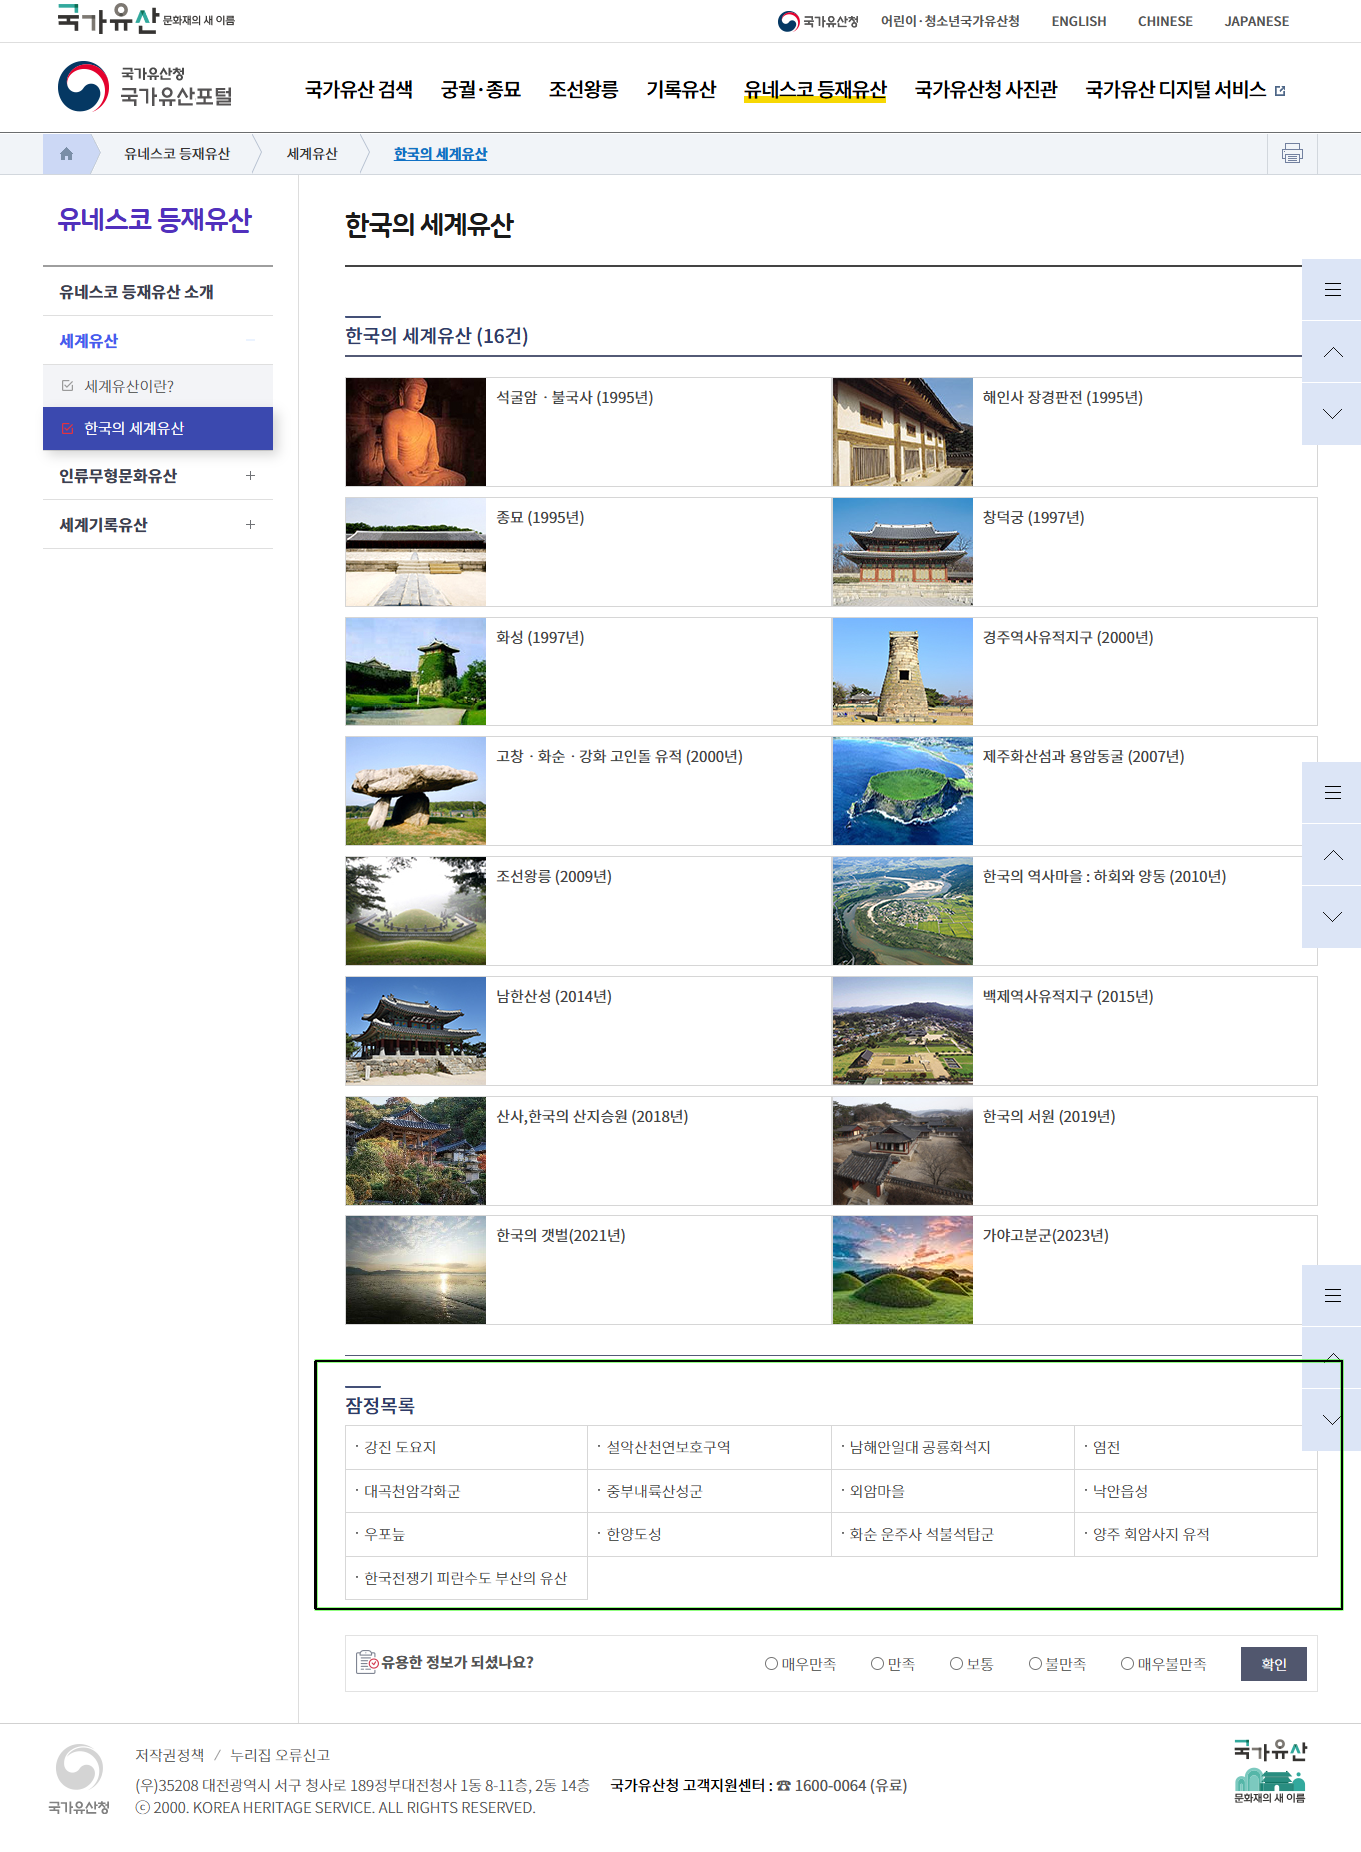Open the 국가유산 디지털 서비스 external link
This screenshot has height=1852, width=1361.
click(1185, 90)
